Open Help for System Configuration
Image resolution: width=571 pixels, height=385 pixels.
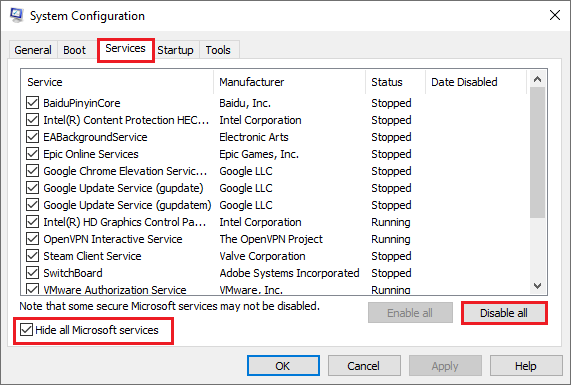pyautogui.click(x=525, y=366)
